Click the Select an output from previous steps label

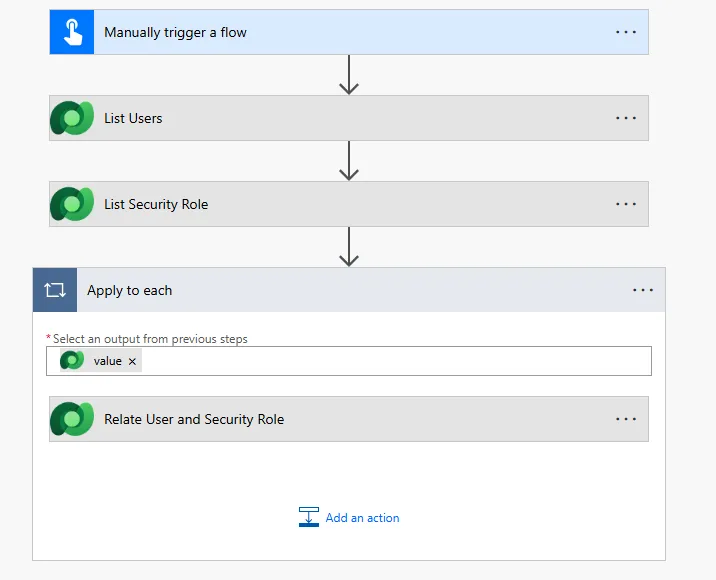coord(150,339)
